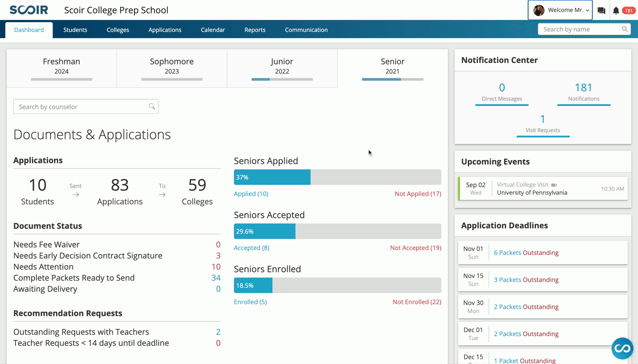Click the search by counselor magnifier icon

[x=152, y=107]
